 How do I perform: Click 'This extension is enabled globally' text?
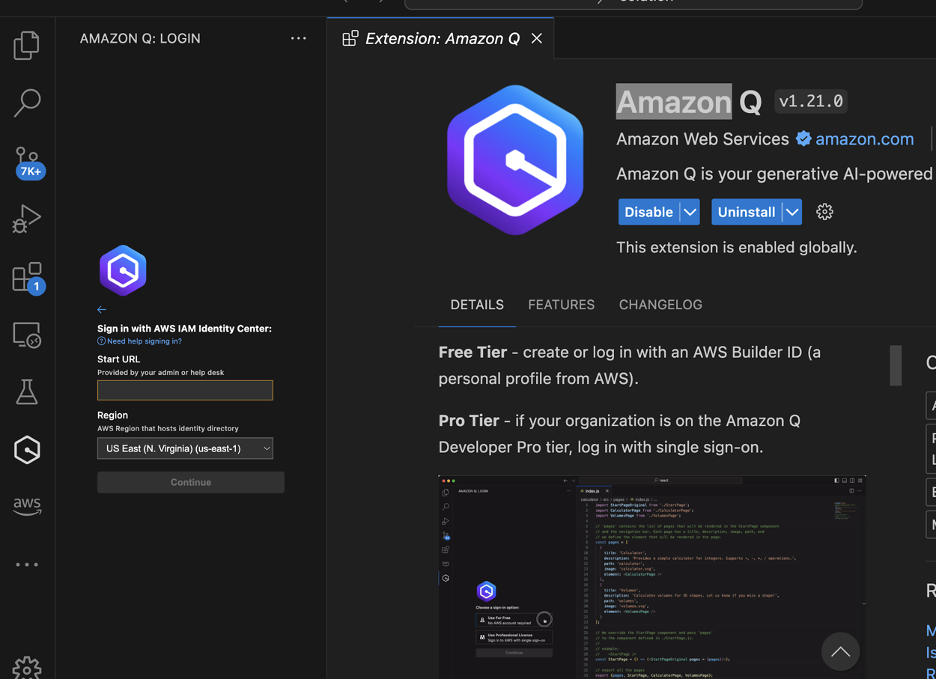click(x=737, y=247)
